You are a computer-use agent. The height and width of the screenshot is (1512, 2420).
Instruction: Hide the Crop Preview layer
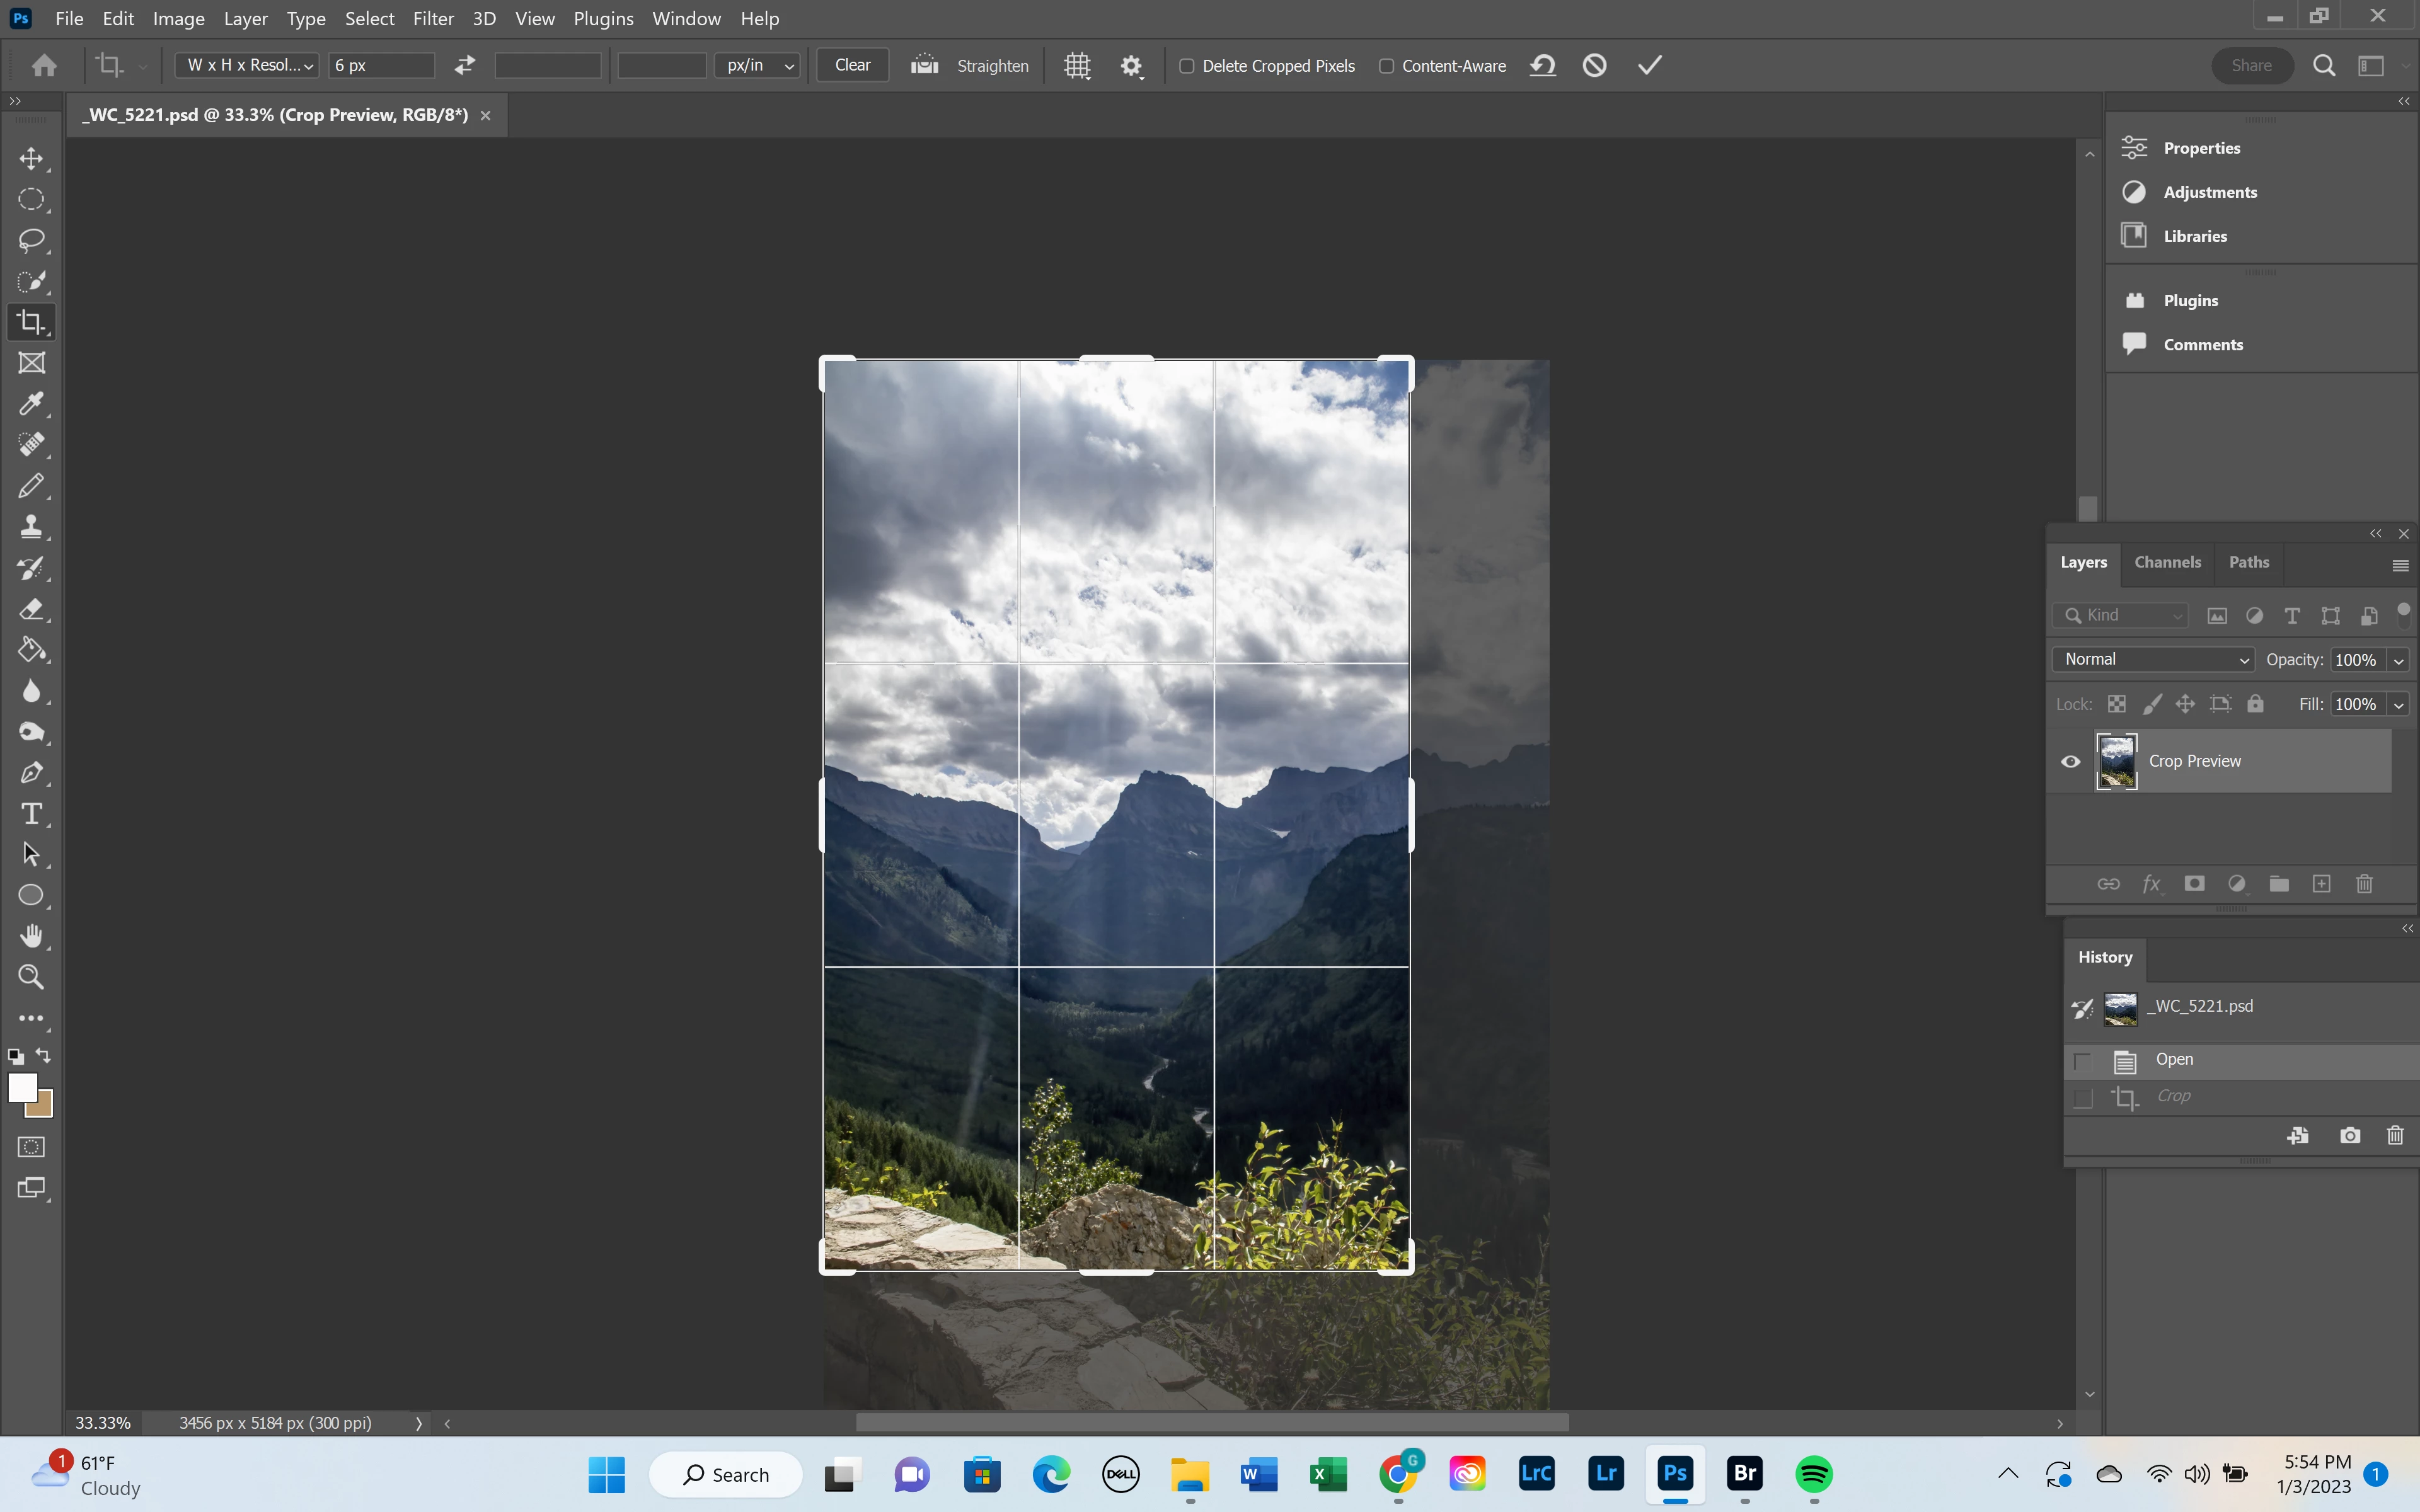click(x=2071, y=761)
